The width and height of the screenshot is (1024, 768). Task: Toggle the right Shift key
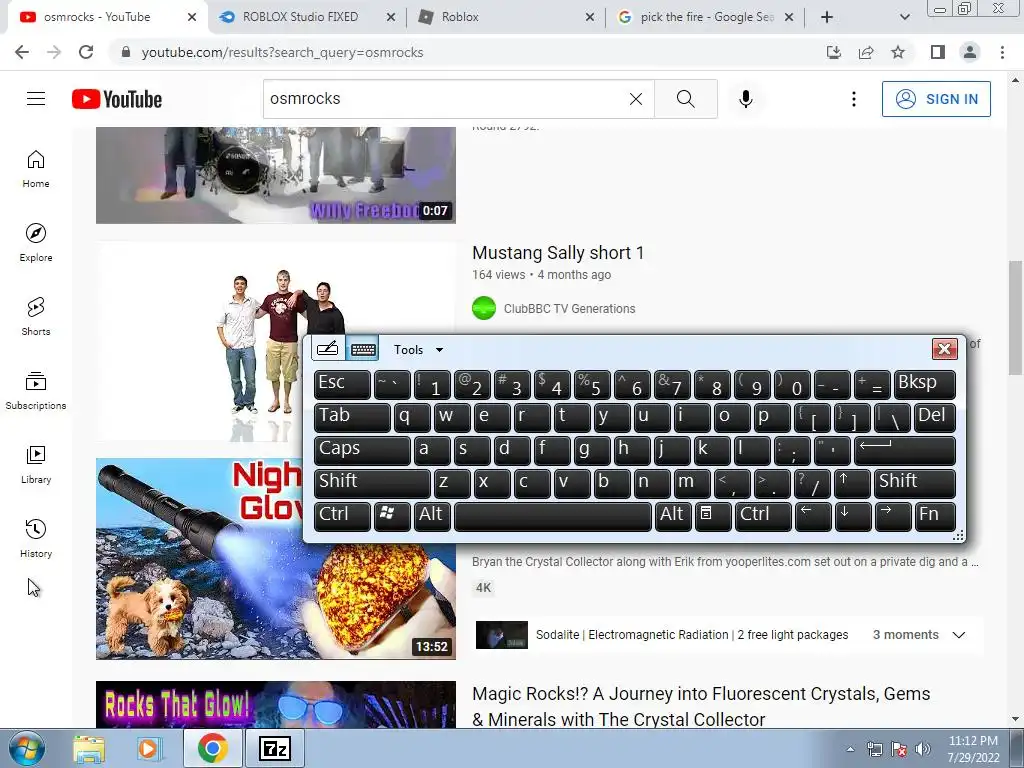pyautogui.click(x=914, y=483)
